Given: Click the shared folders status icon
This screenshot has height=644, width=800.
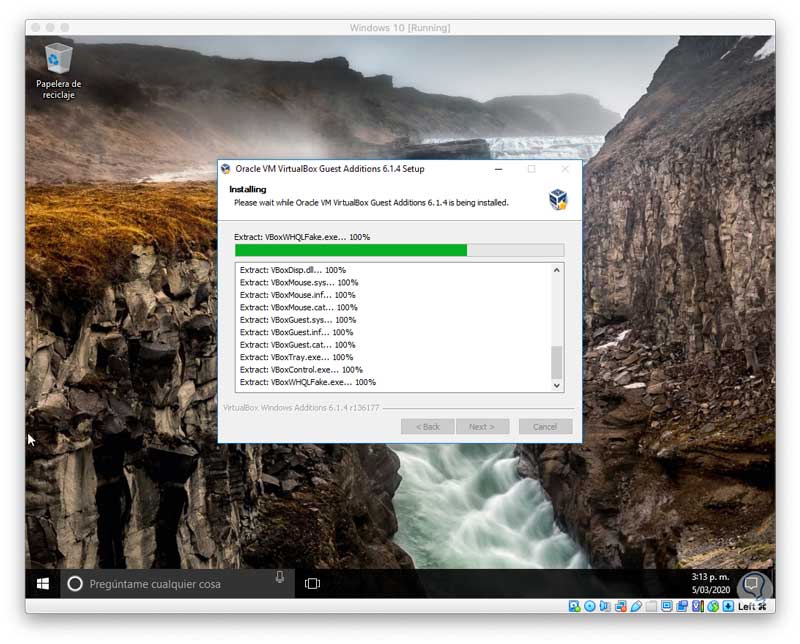Looking at the screenshot, I should coord(651,606).
